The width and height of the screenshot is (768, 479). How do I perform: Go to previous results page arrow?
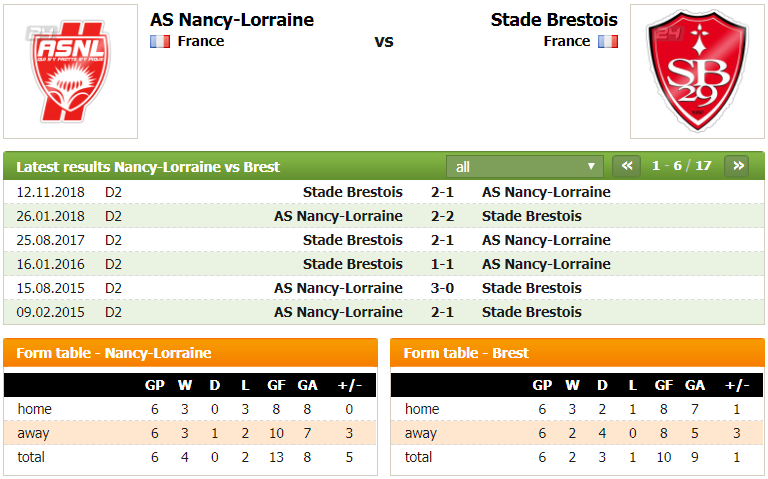tap(627, 166)
